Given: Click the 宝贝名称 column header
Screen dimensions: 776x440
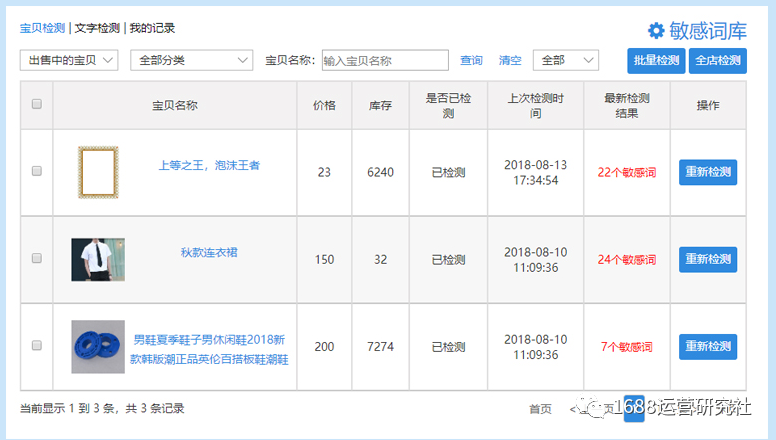Looking at the screenshot, I should click(175, 105).
